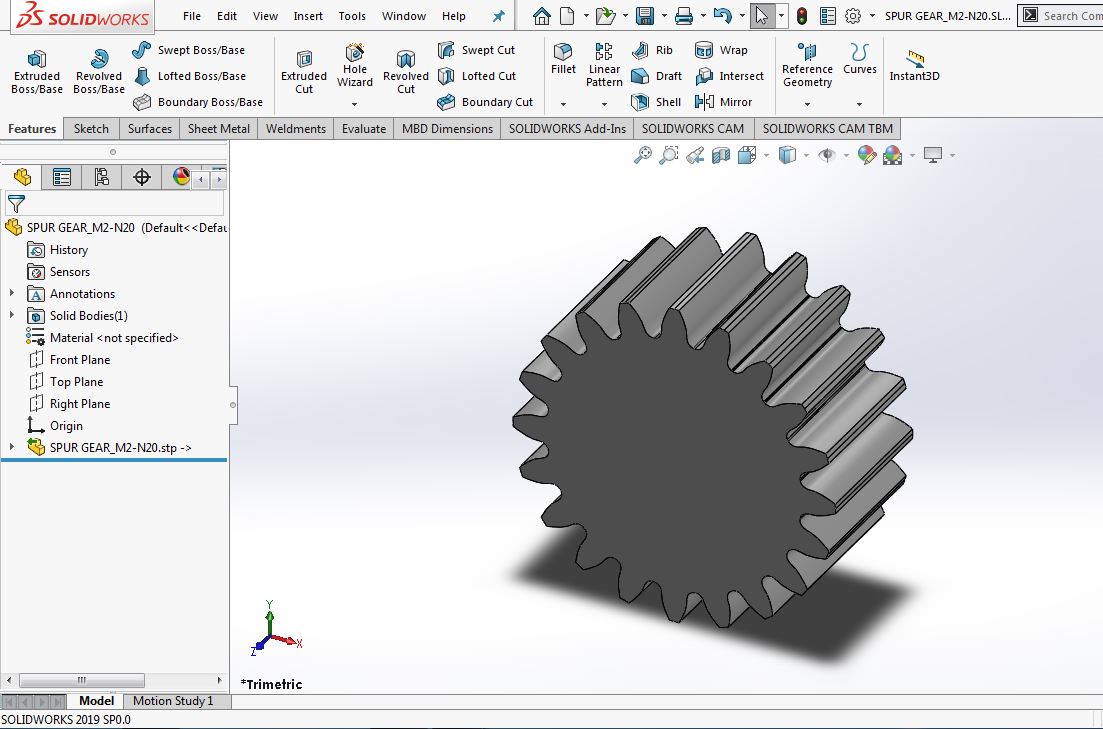
Task: Click the Print icon
Action: (684, 15)
